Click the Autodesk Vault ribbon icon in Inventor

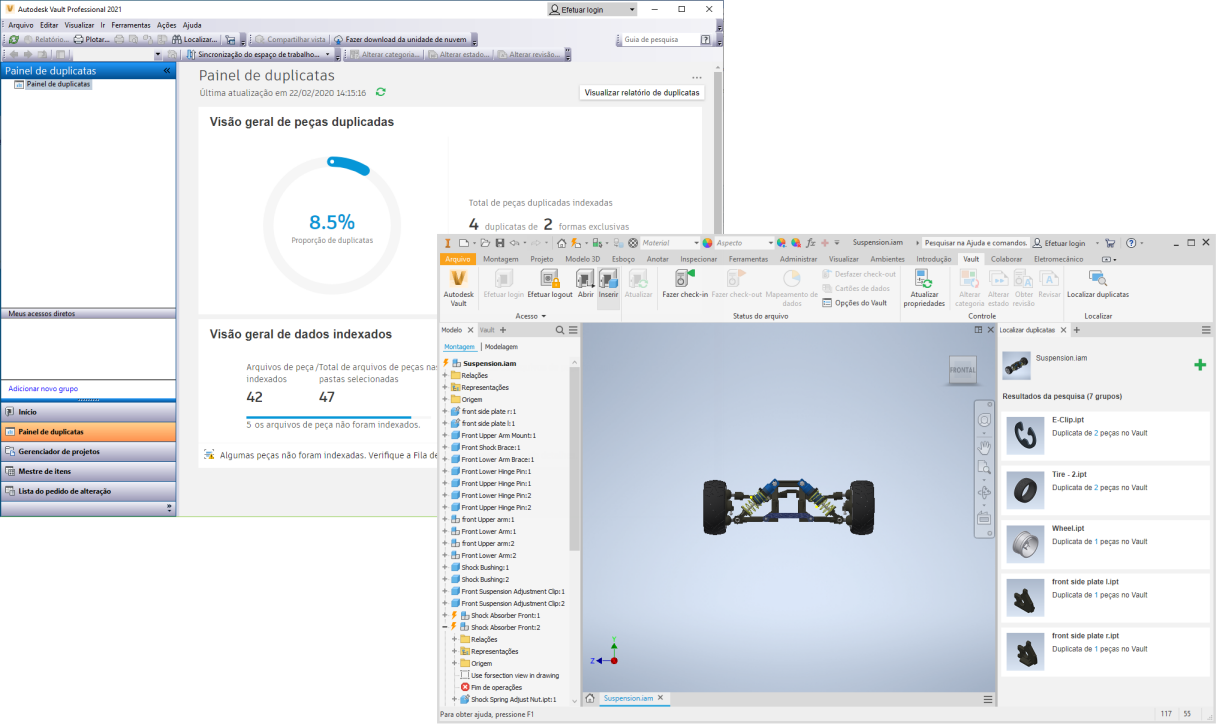coord(458,279)
